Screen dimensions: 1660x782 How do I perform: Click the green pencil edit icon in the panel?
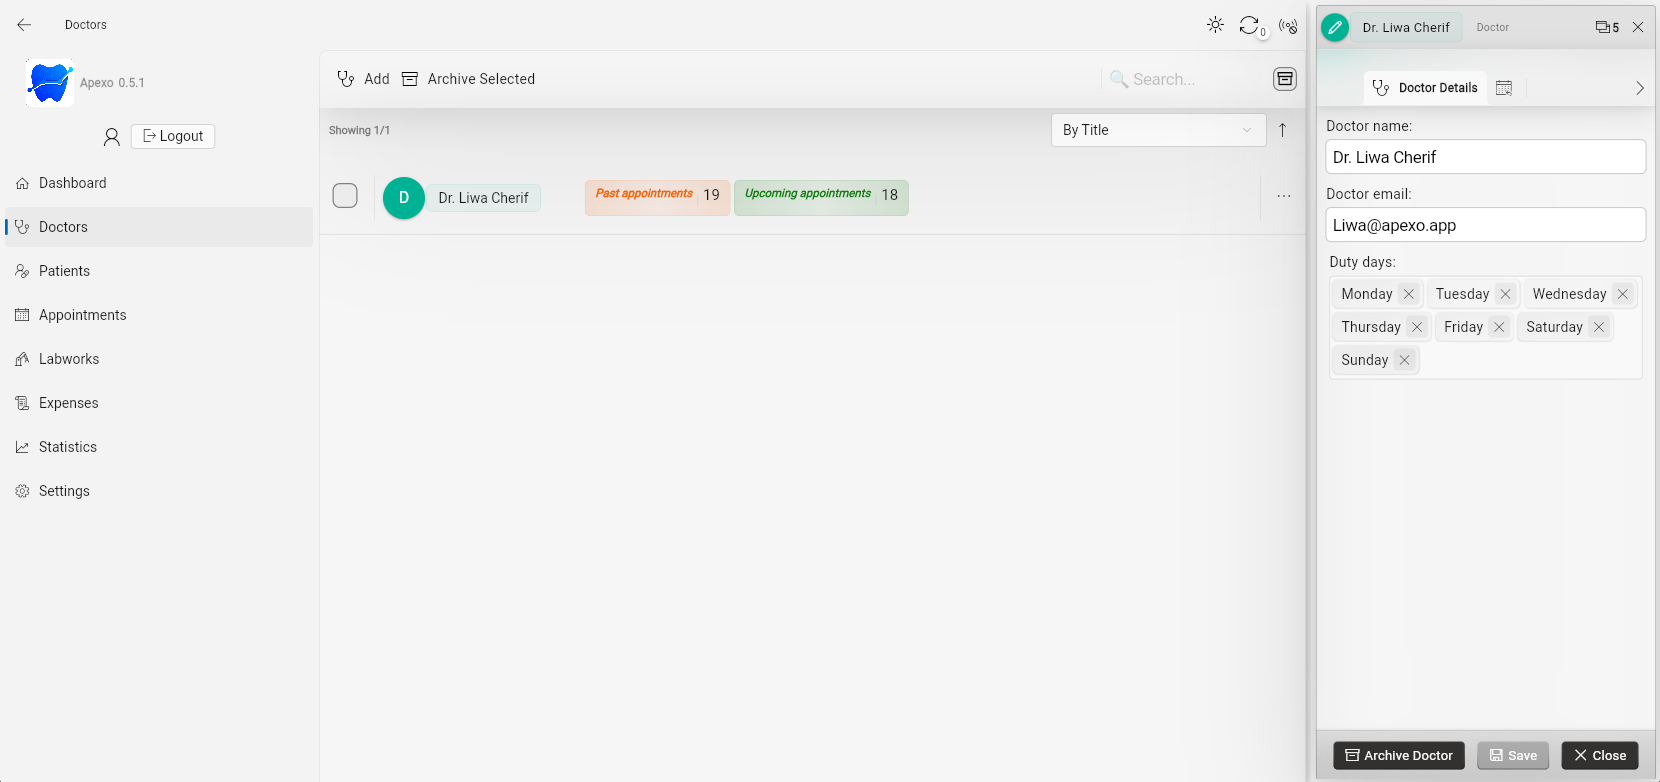click(1335, 28)
